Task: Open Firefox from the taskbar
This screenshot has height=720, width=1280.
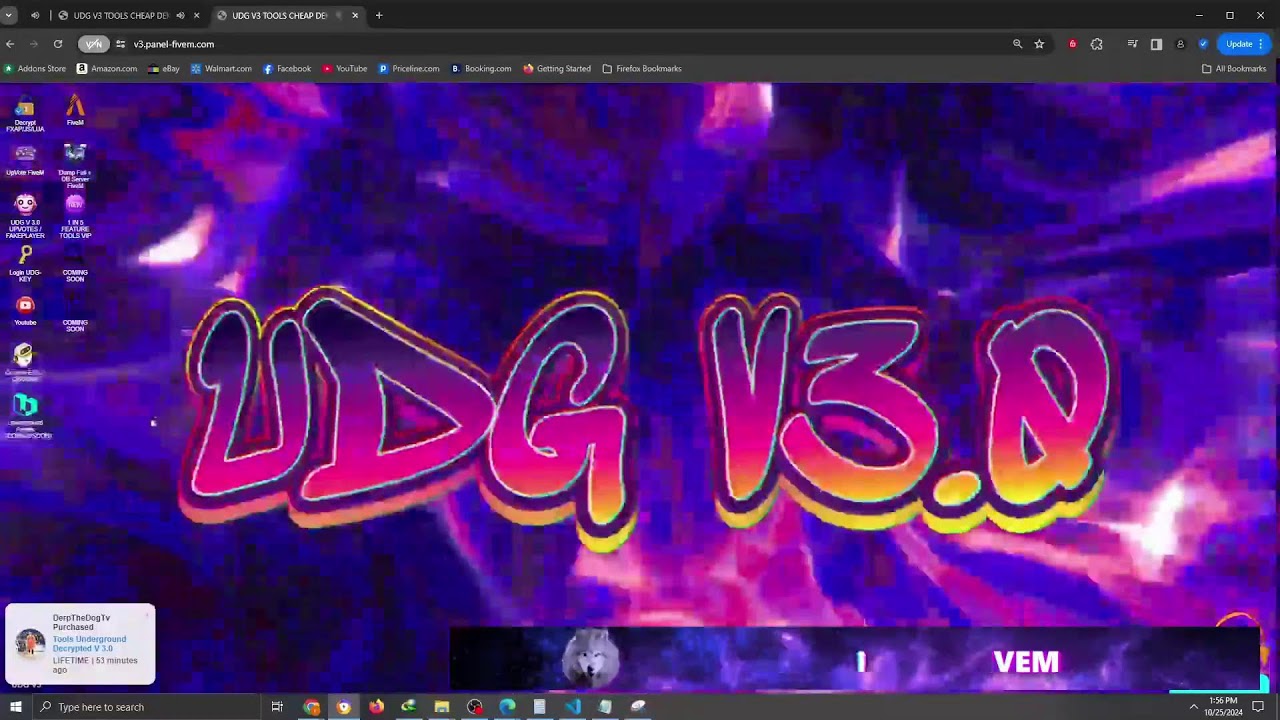Action: coord(376,707)
